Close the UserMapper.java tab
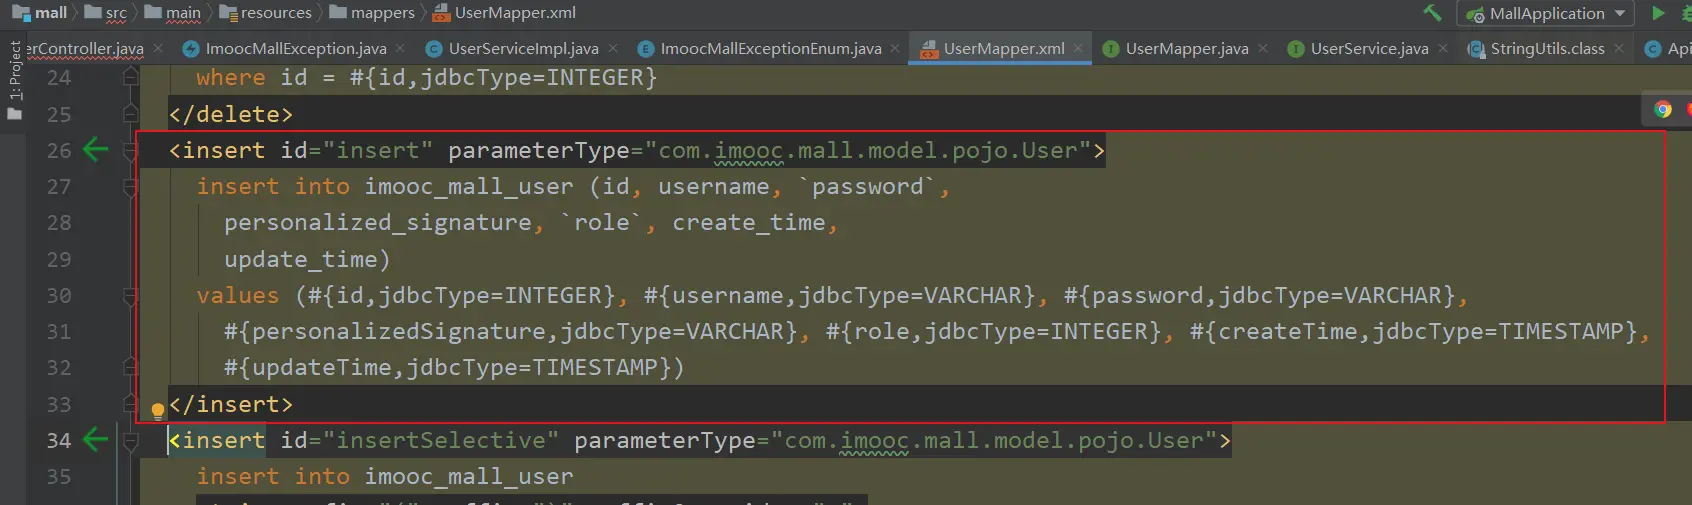This screenshot has height=505, width=1692. 1263,48
